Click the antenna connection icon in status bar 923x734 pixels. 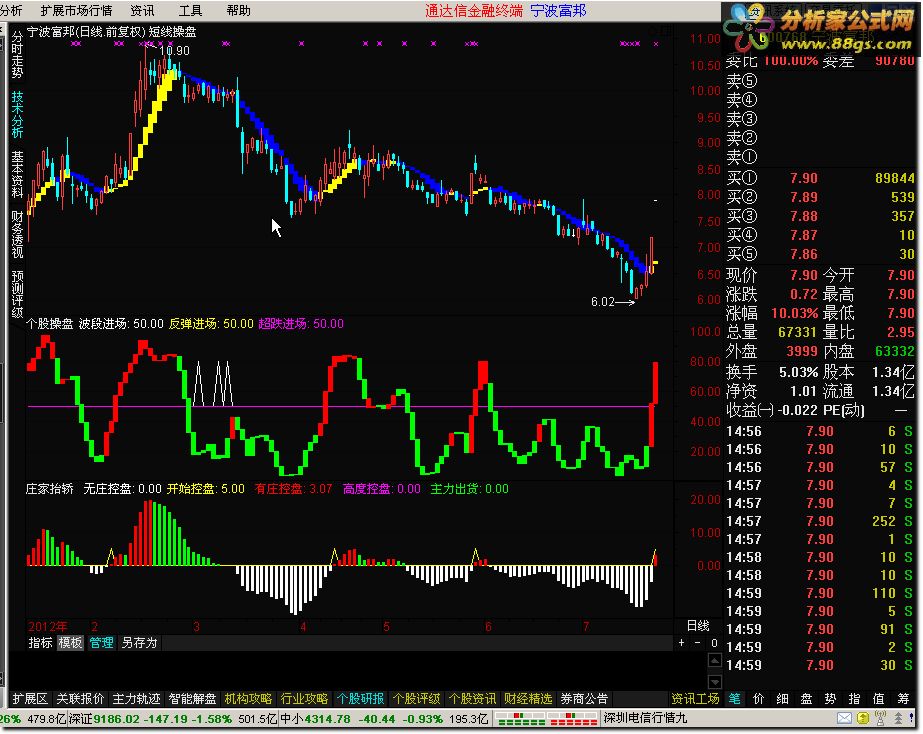coord(881,718)
